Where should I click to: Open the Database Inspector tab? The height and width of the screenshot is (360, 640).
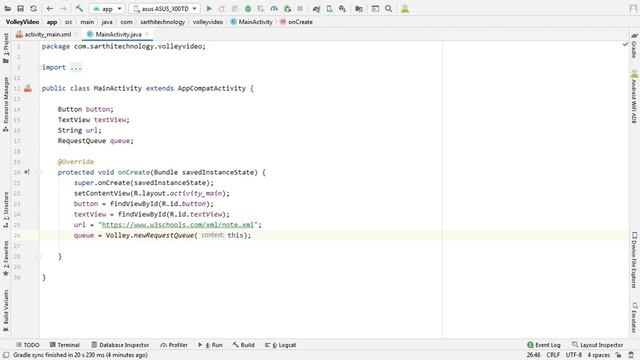click(120, 345)
